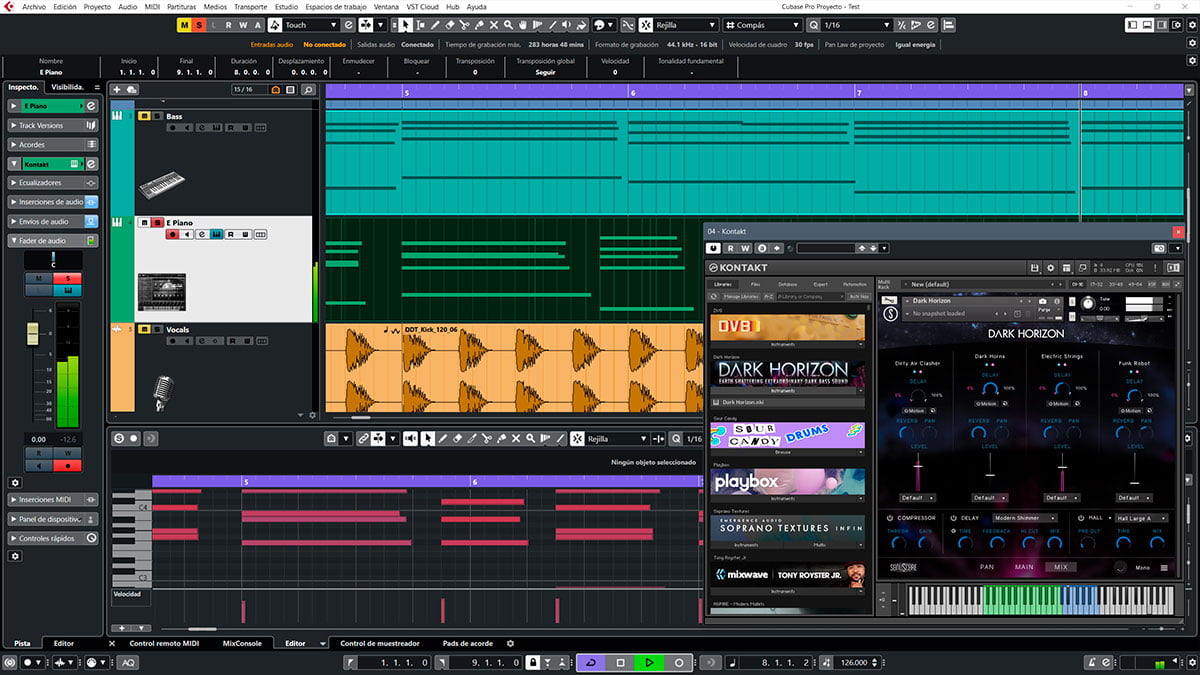
Task: Open the Proyecto menu
Action: point(97,6)
